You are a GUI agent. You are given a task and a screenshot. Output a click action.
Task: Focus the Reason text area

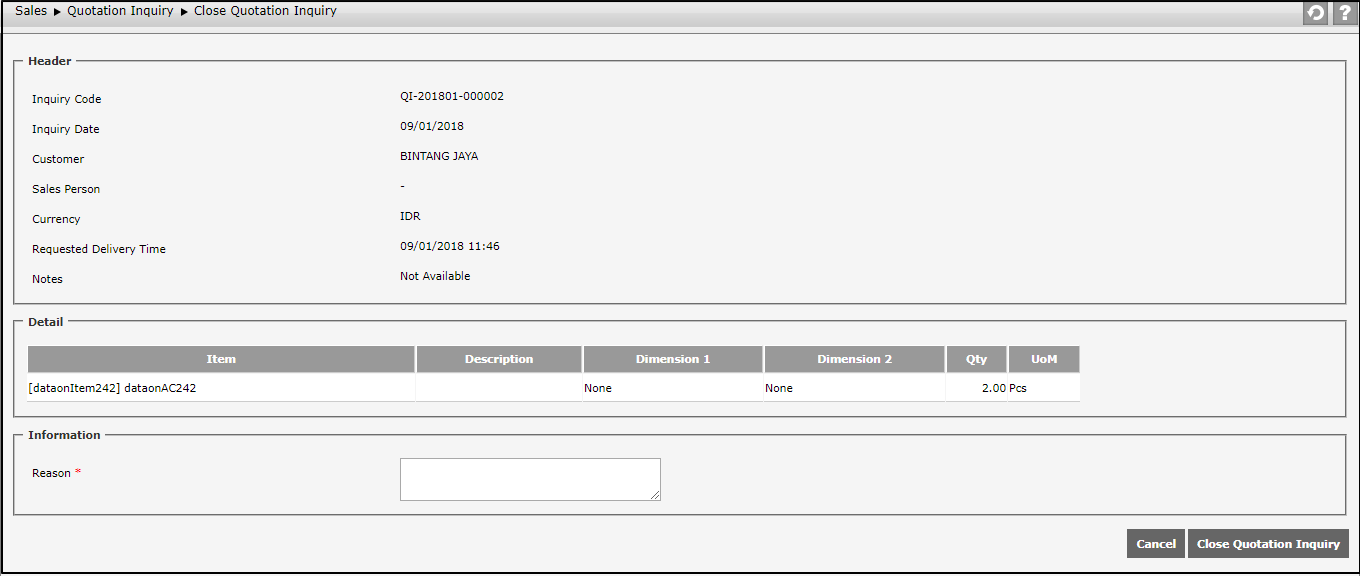pos(530,479)
